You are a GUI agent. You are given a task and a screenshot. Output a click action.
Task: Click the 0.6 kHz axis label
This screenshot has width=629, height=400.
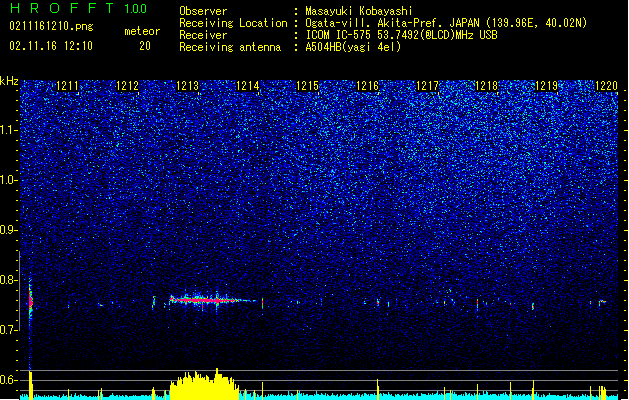(8, 380)
